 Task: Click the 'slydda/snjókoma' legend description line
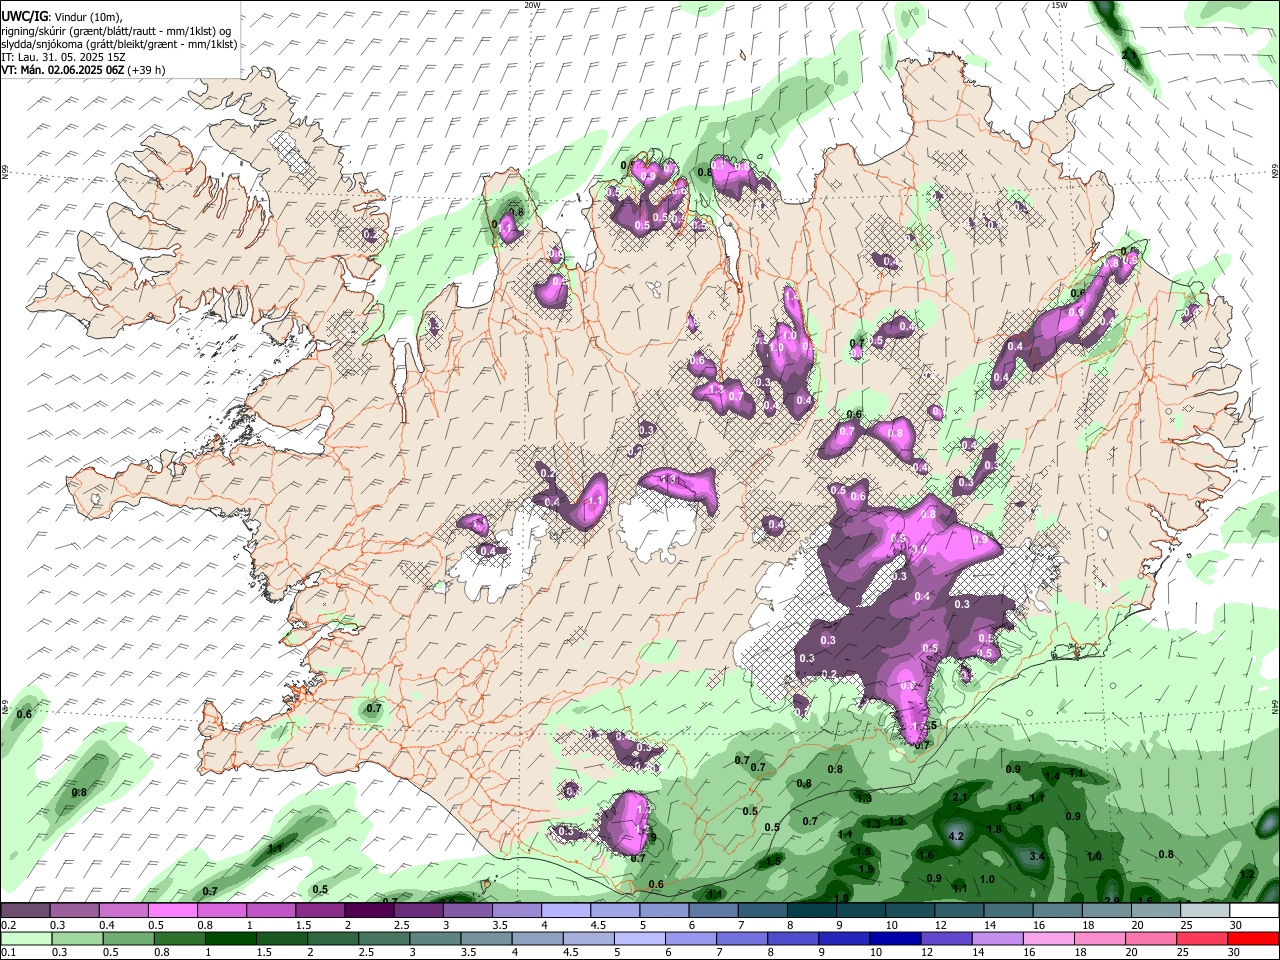tap(119, 43)
